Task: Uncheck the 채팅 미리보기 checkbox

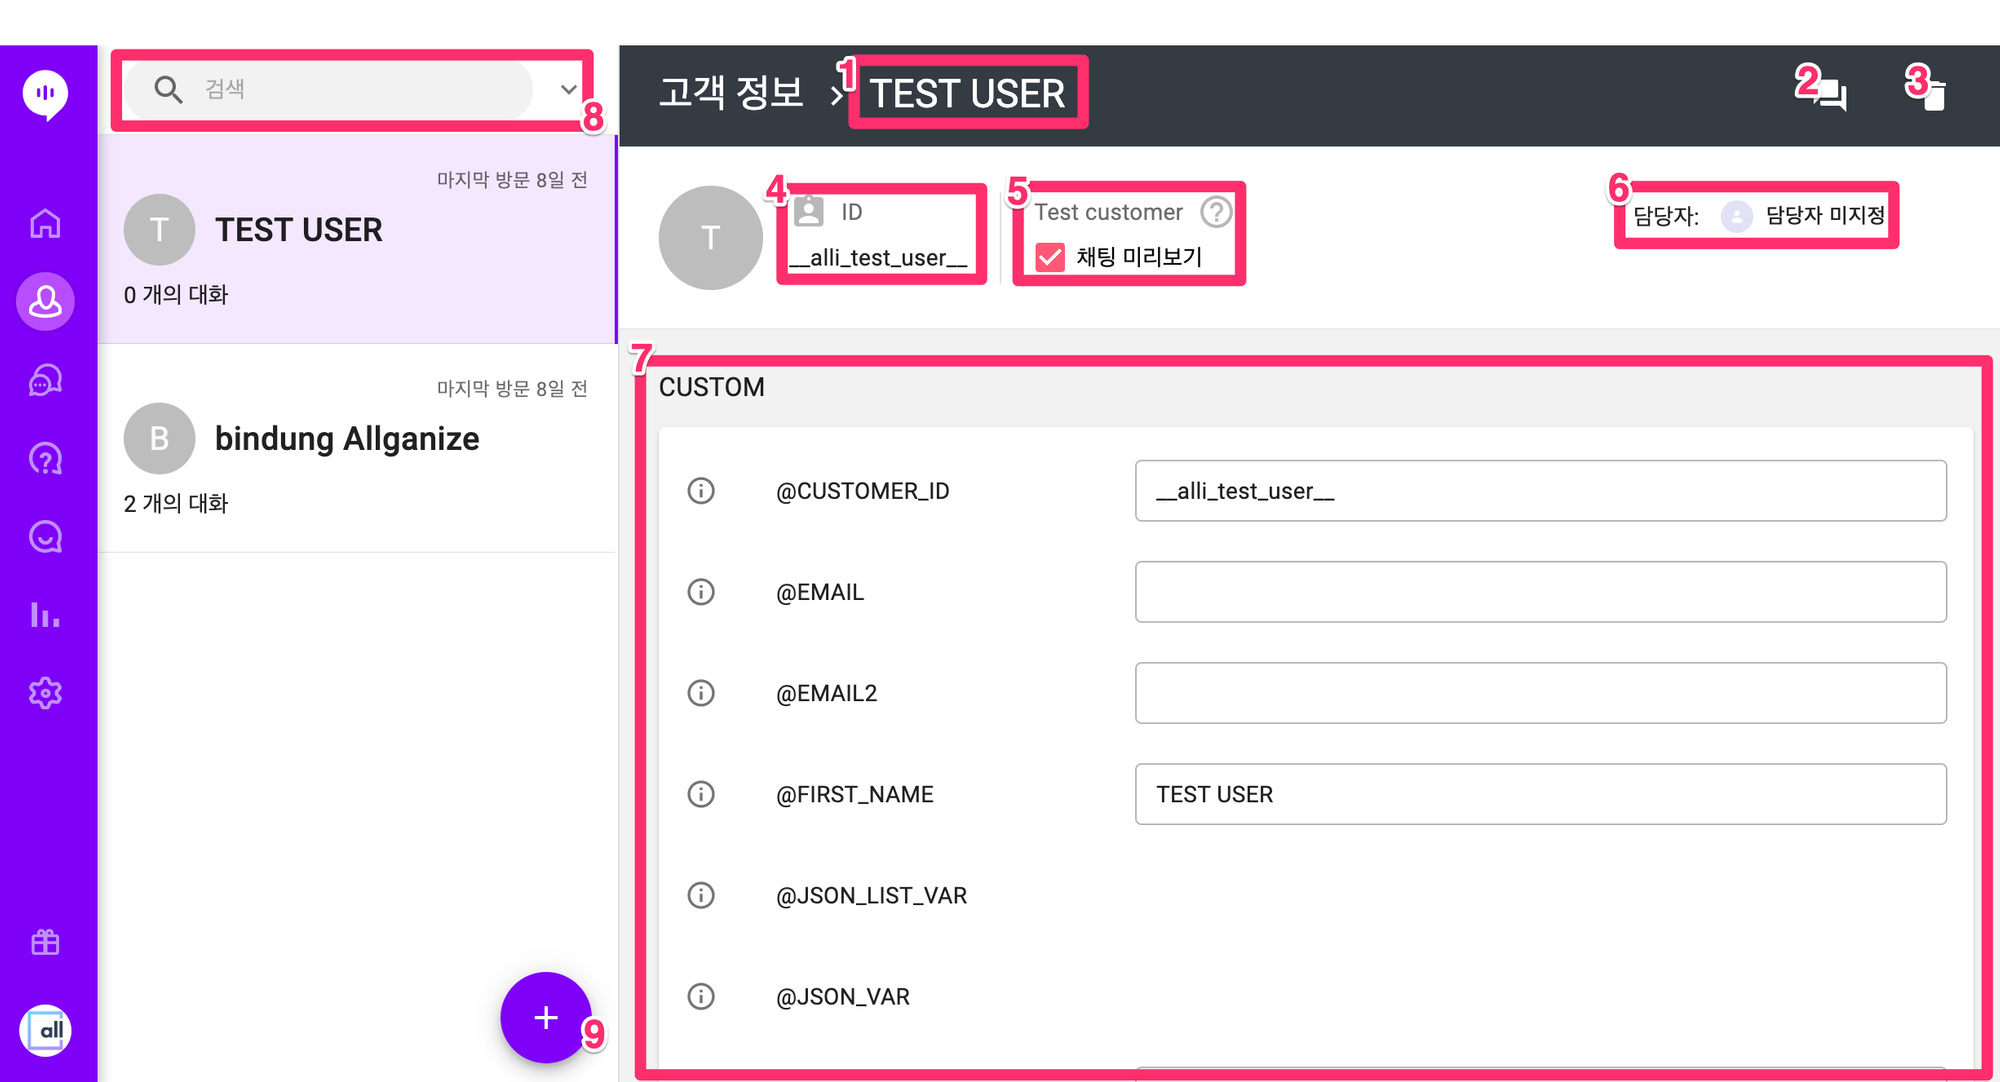Action: pos(1050,257)
